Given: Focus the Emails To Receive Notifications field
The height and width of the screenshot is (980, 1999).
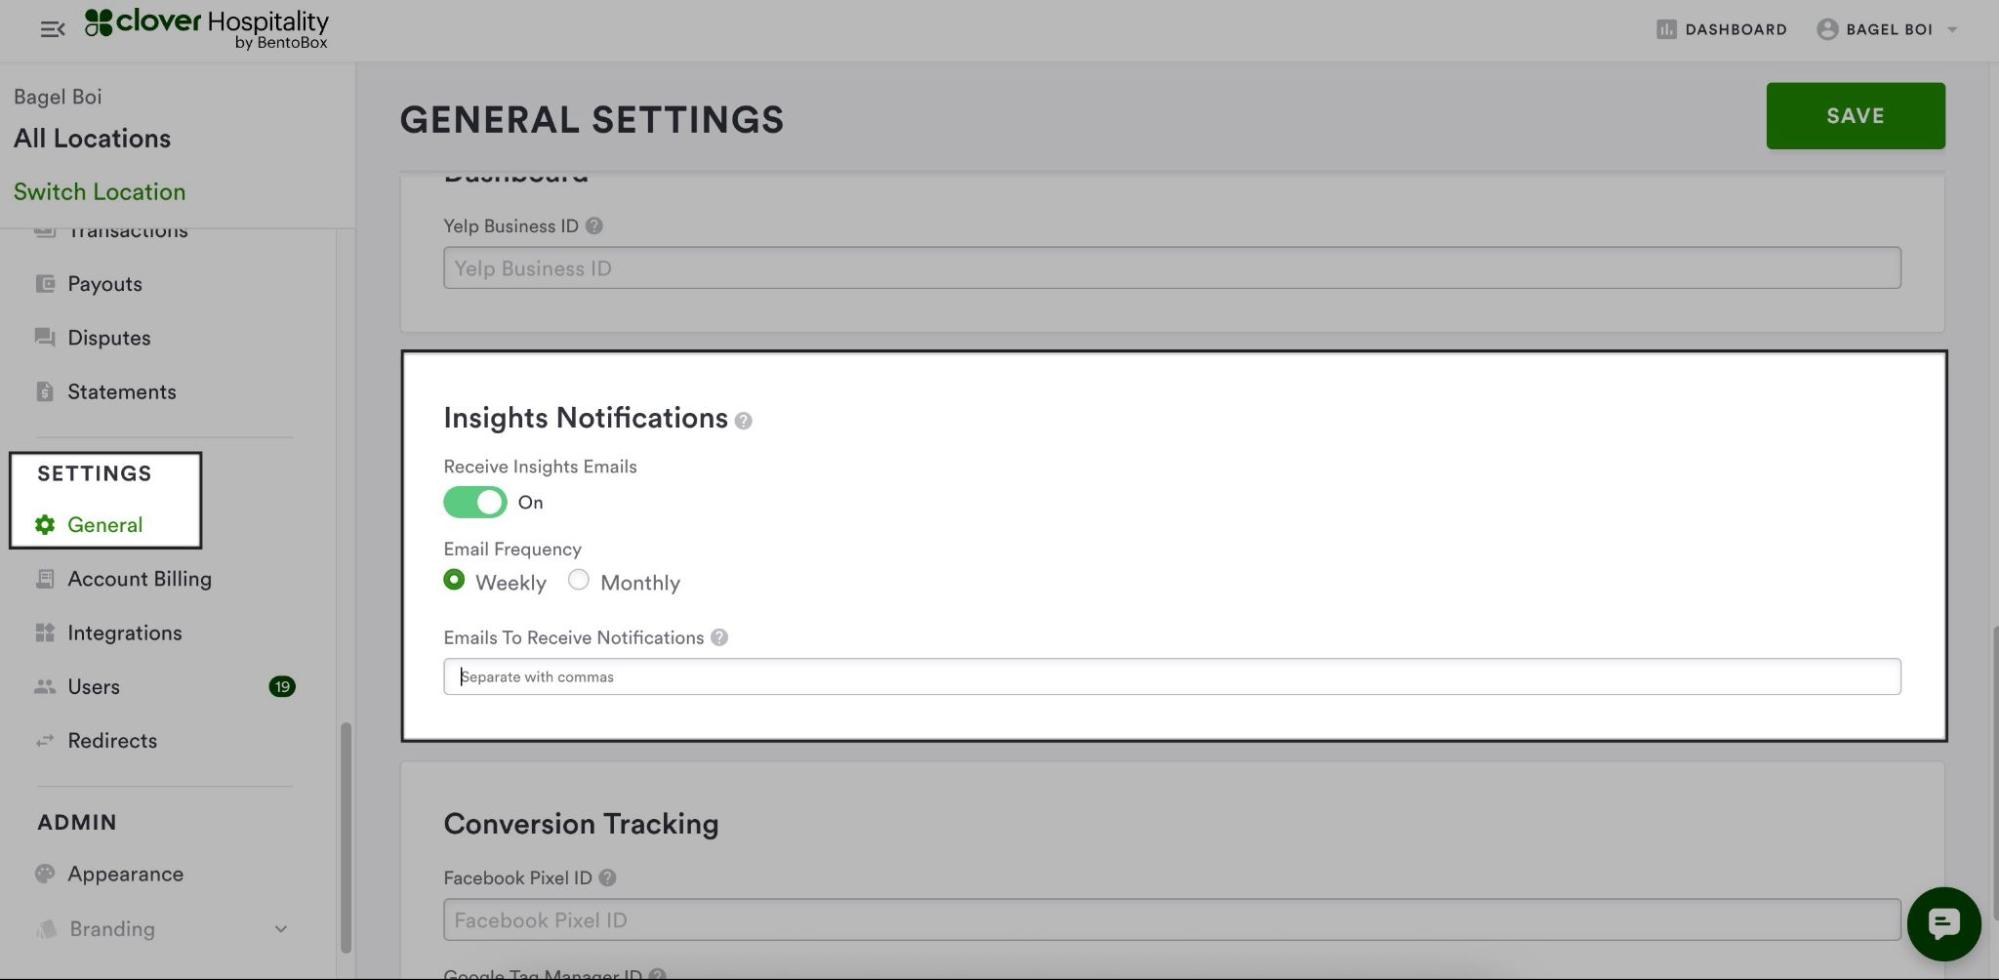Looking at the screenshot, I should point(1171,676).
